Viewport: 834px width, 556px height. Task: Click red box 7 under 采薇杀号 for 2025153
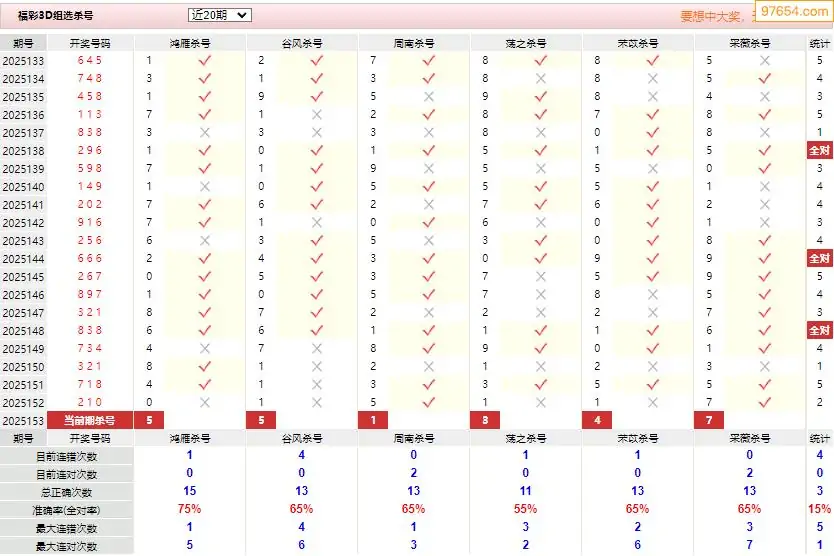pos(709,420)
